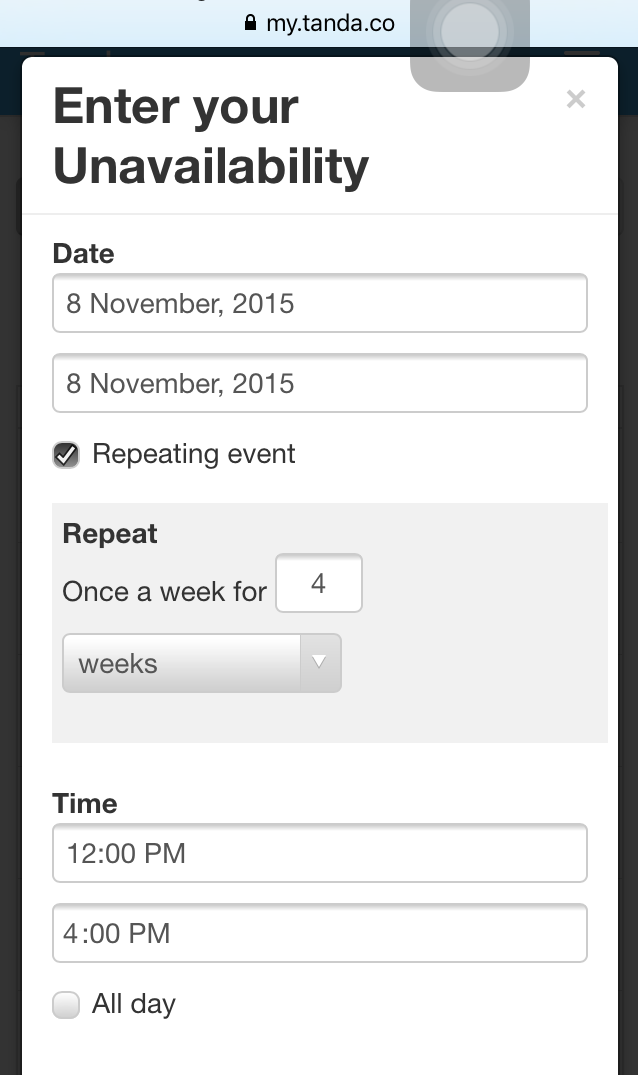Viewport: 638px width, 1075px height.
Task: Tap the Date section label
Action: point(84,254)
